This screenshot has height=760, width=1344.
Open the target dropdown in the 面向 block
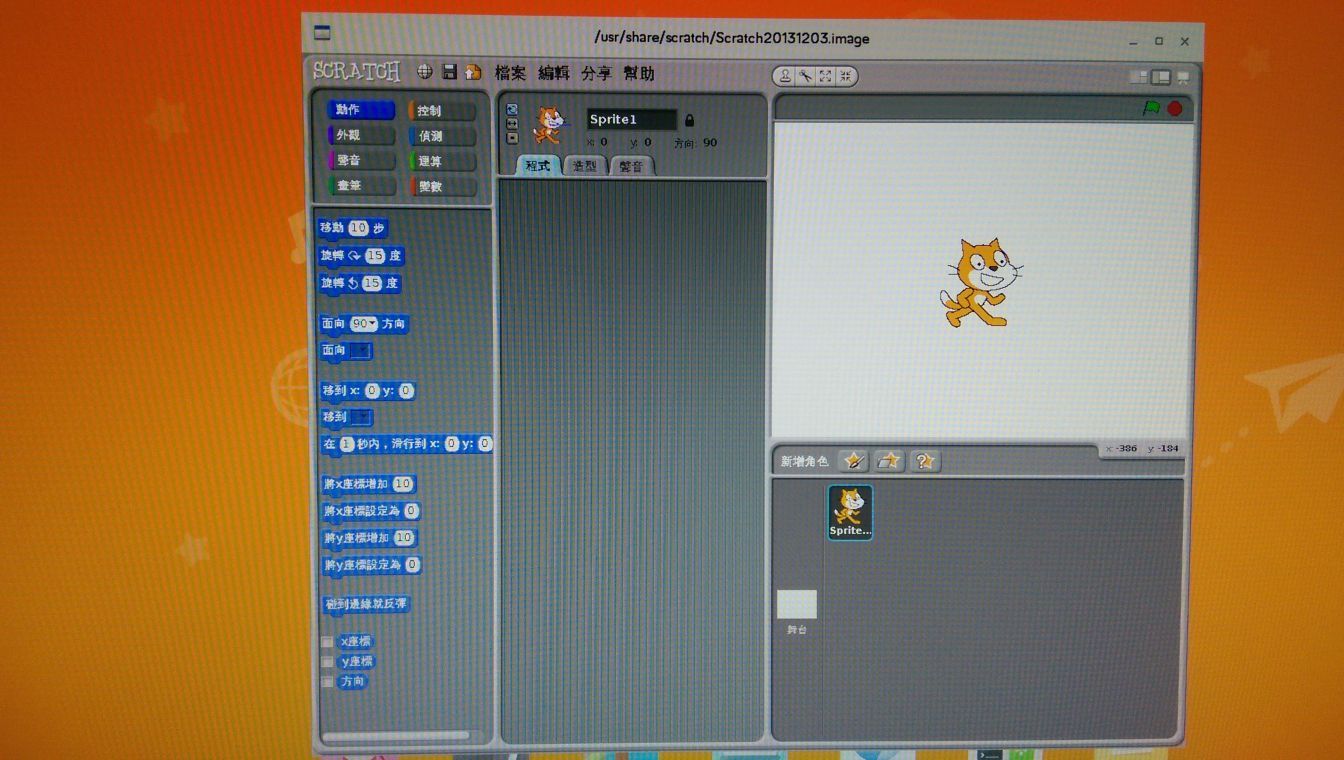(360, 351)
